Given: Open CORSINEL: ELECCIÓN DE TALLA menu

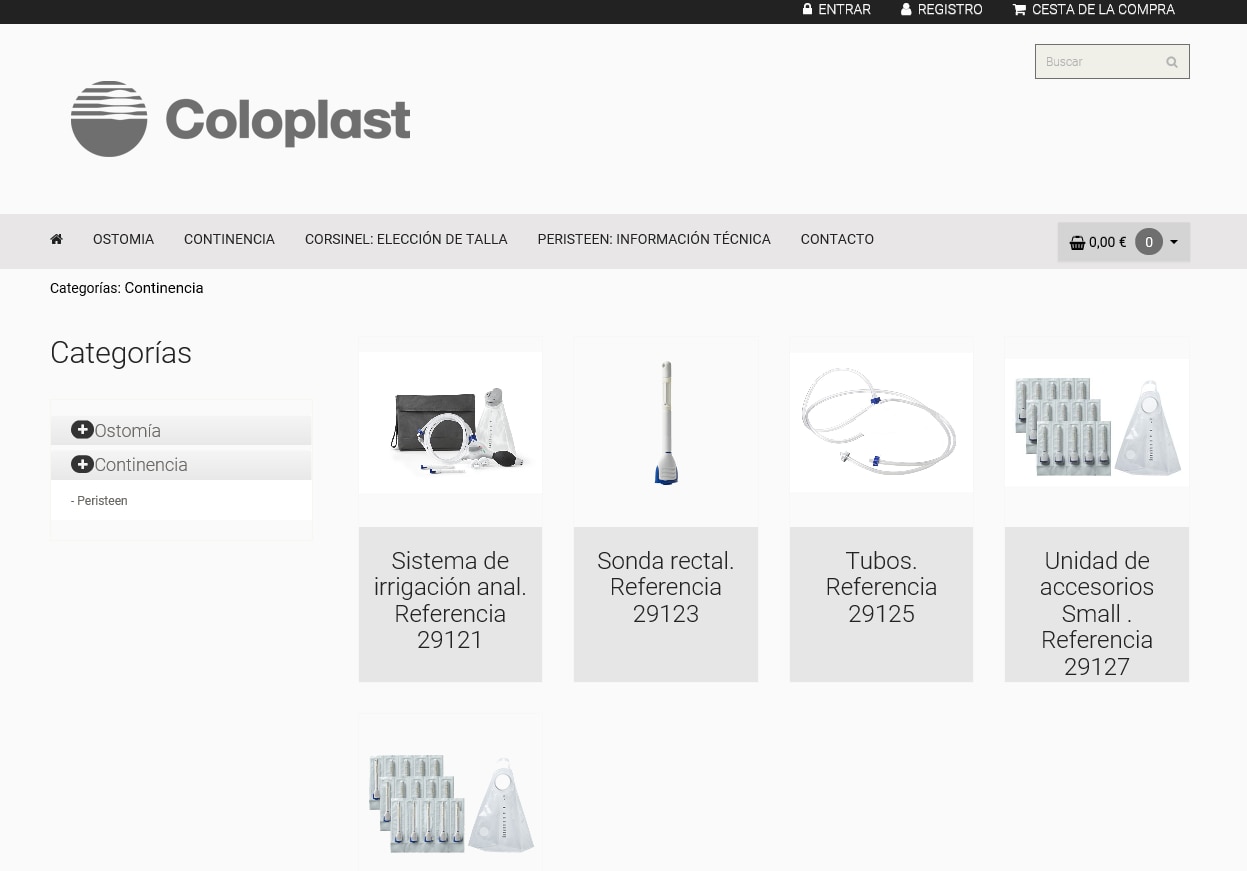Looking at the screenshot, I should [406, 239].
